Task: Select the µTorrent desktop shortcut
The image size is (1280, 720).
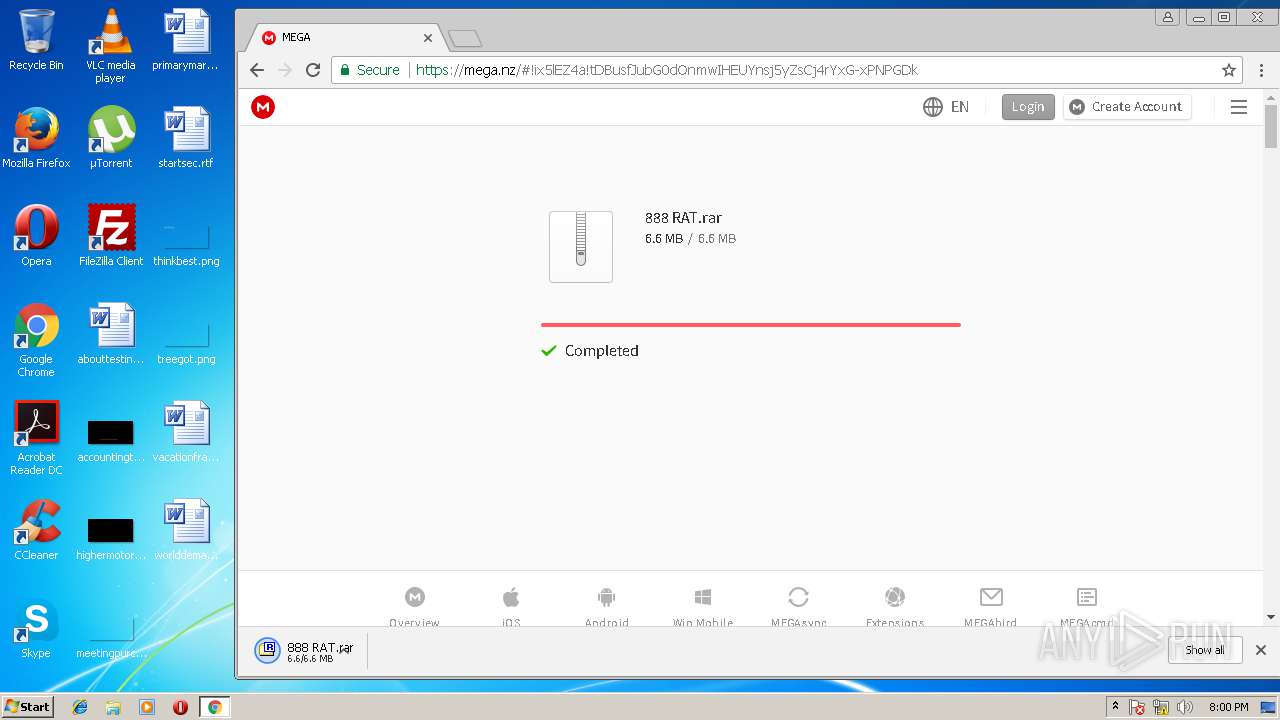Action: pyautogui.click(x=111, y=137)
